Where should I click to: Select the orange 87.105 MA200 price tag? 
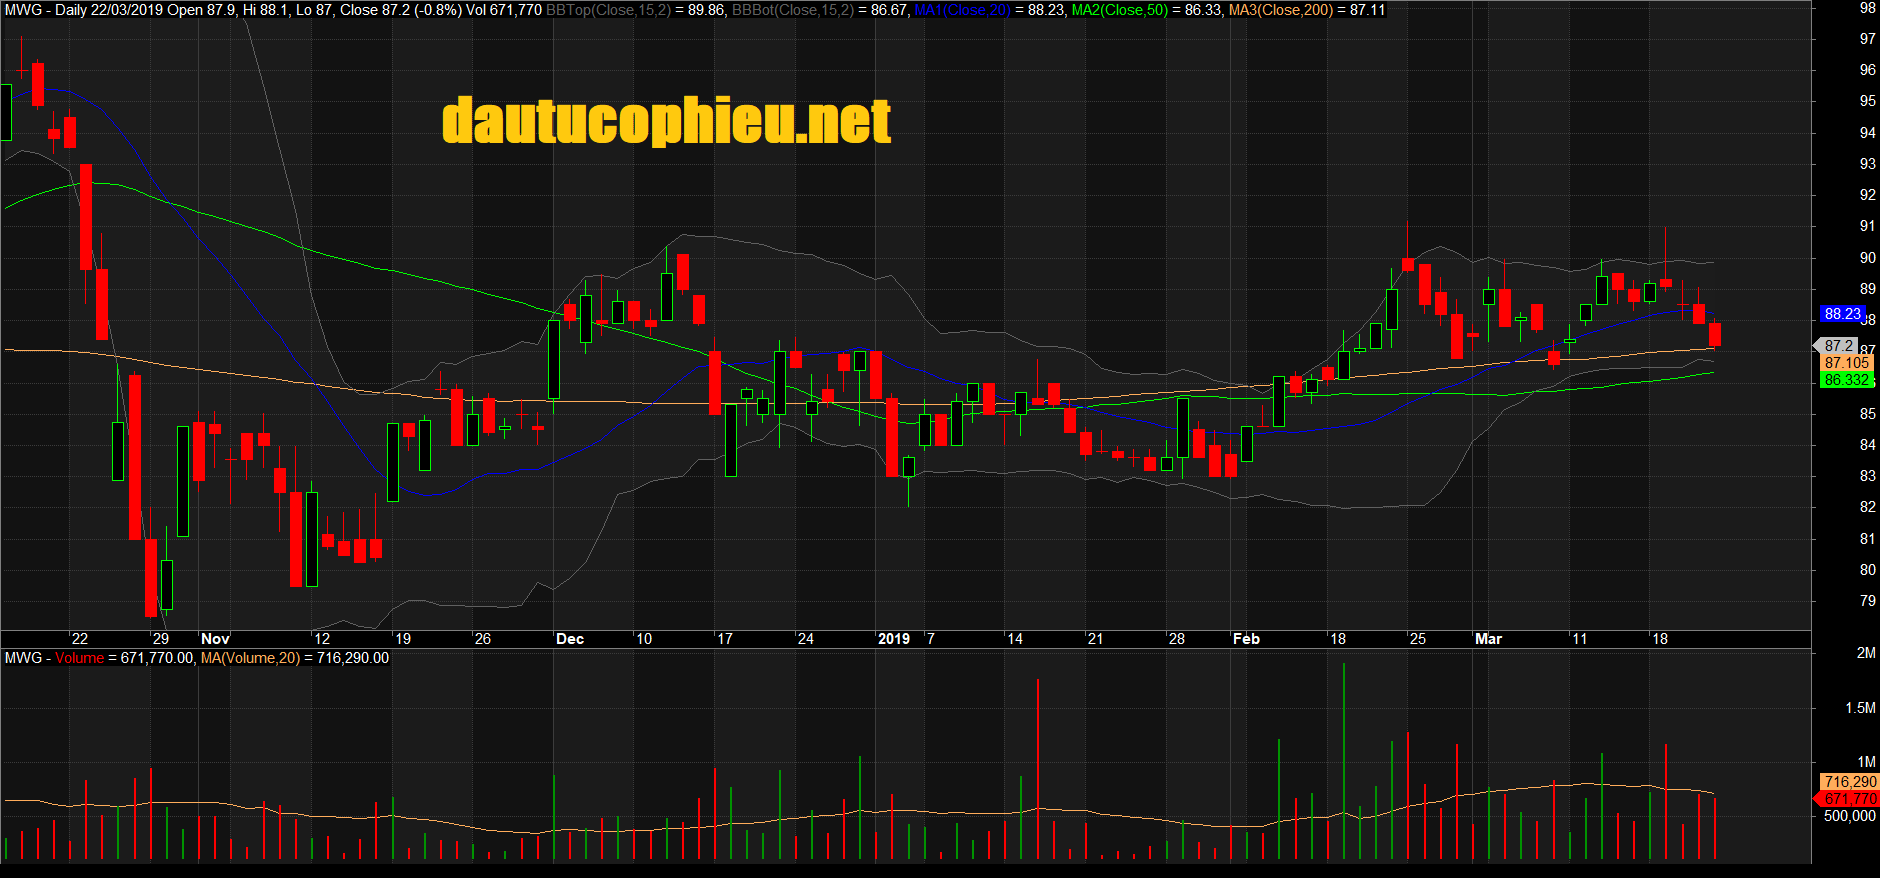pos(1846,363)
